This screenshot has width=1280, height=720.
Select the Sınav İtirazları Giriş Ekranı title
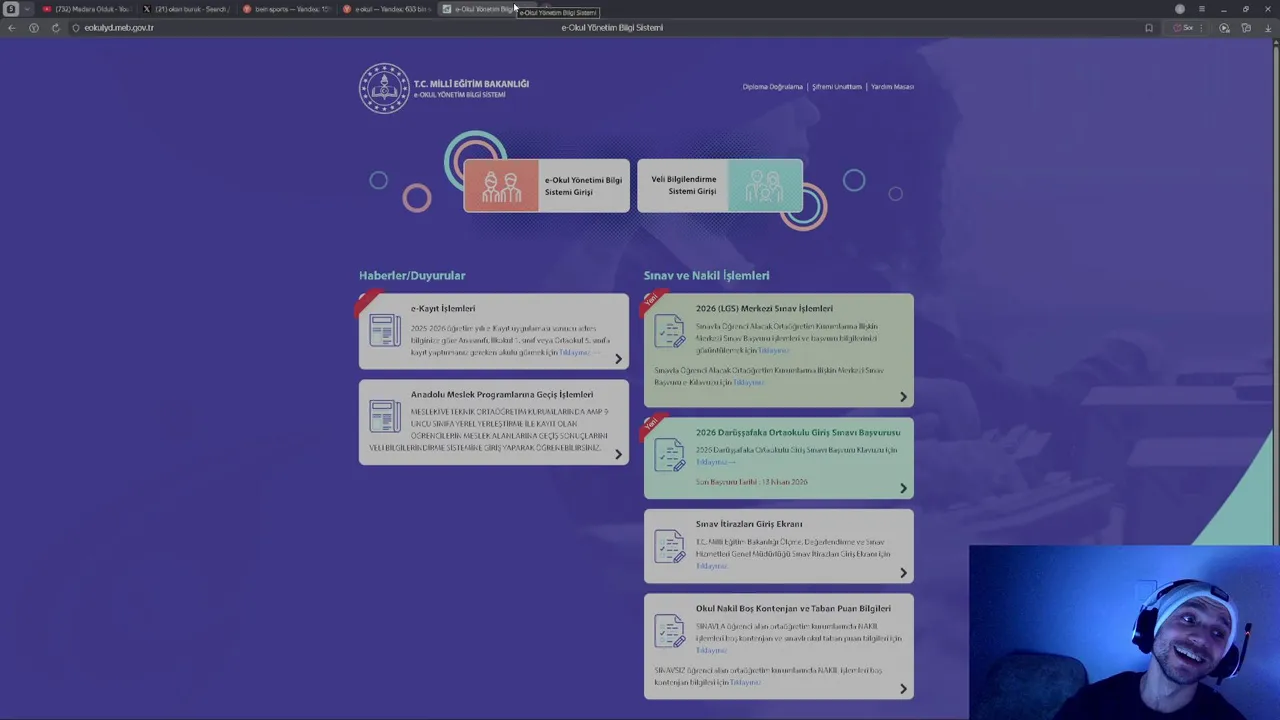(749, 523)
